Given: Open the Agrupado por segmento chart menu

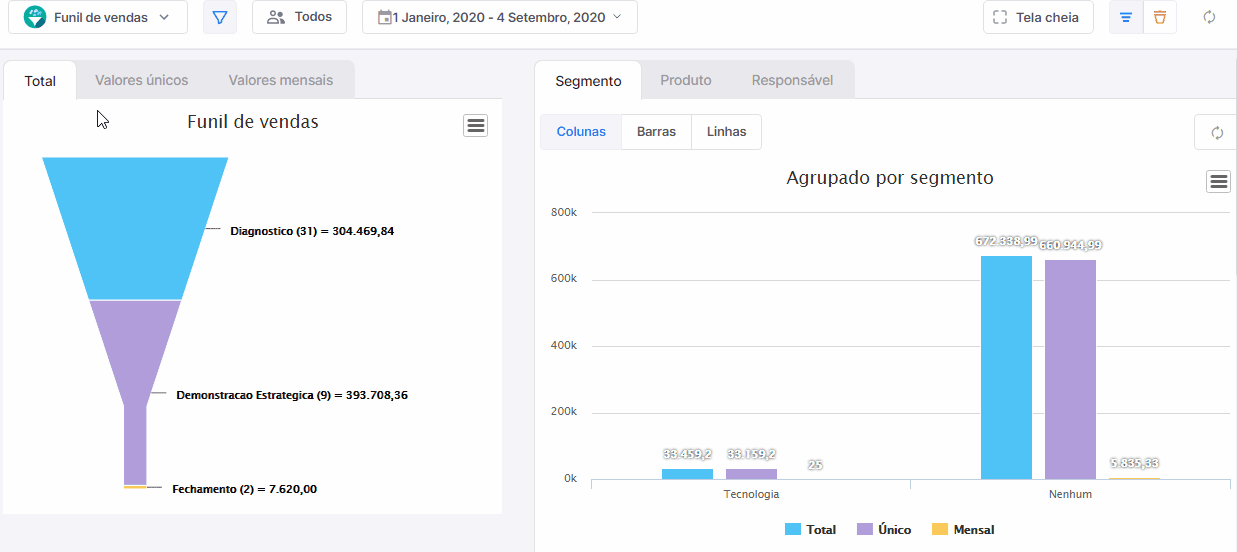Looking at the screenshot, I should click(x=1218, y=181).
